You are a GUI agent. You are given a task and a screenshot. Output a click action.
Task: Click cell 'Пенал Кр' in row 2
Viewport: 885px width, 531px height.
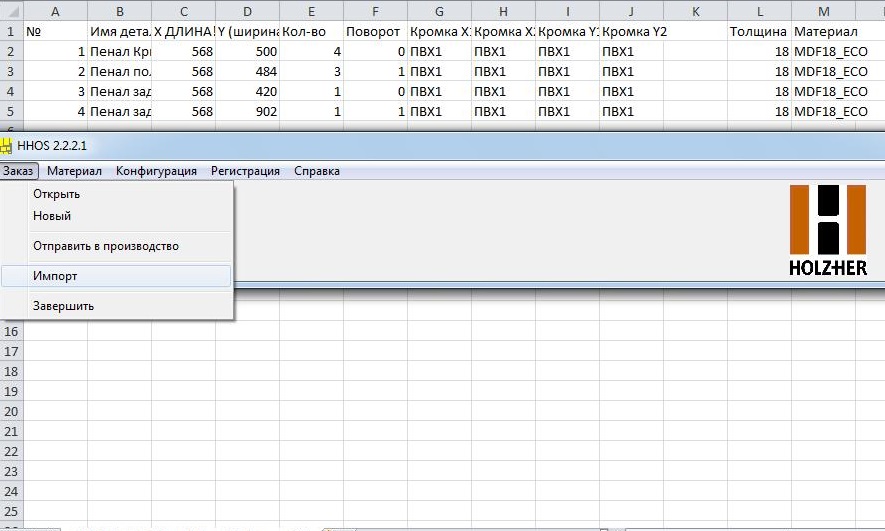tap(120, 52)
